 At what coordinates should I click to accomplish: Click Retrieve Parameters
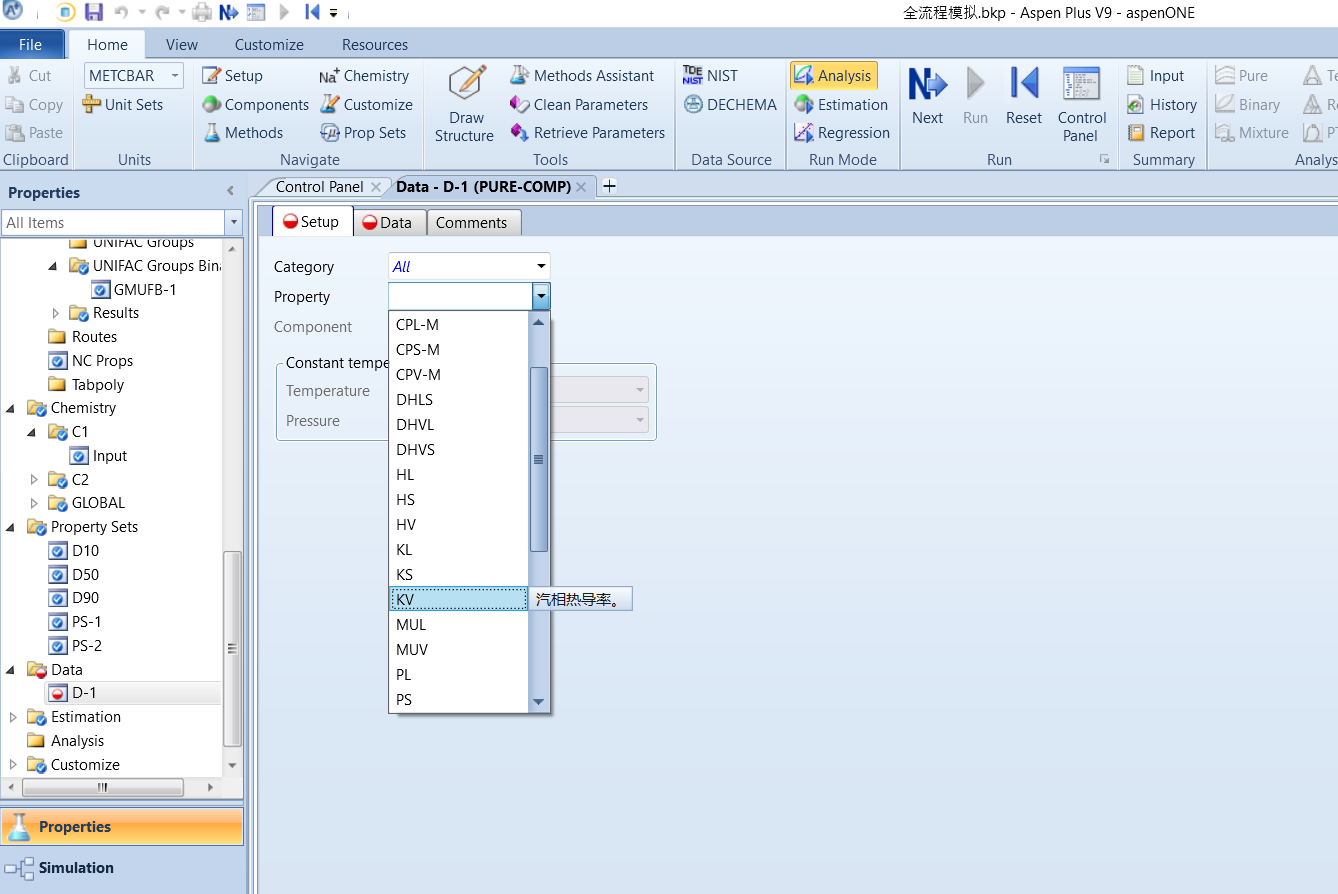587,133
